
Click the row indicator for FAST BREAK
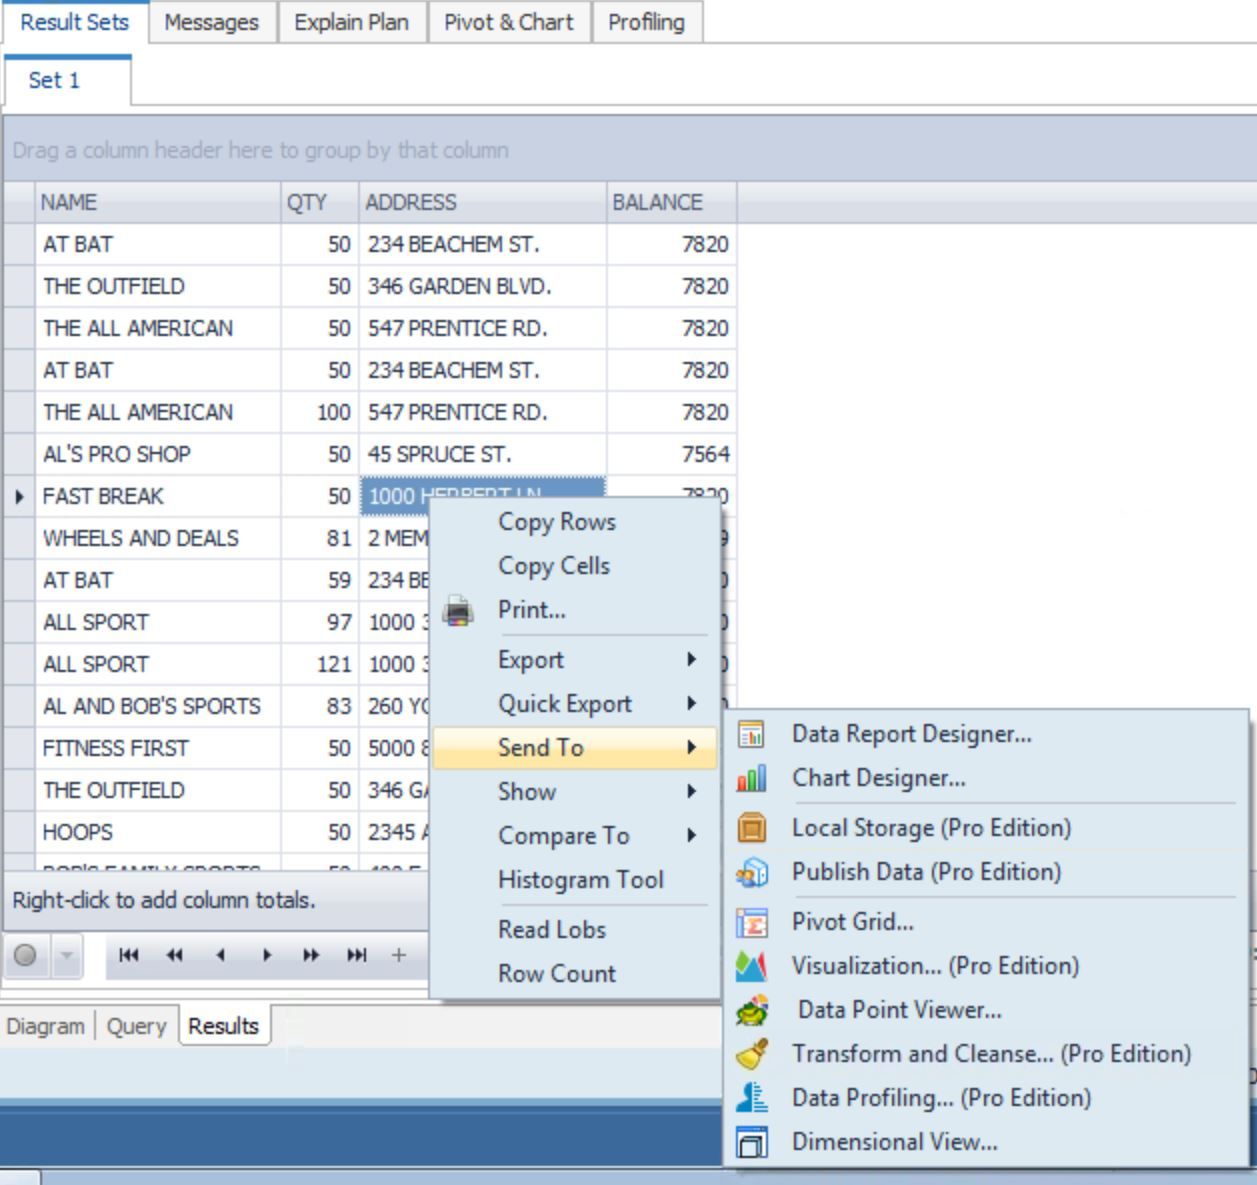point(19,496)
